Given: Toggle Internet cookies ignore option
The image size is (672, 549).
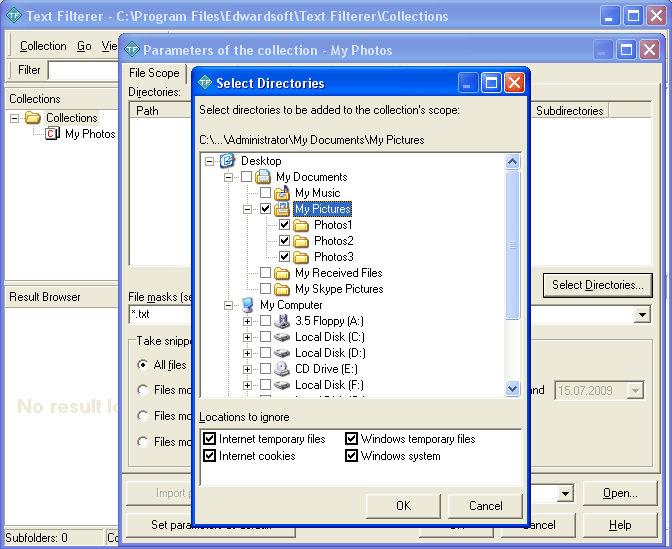Looking at the screenshot, I should click(x=210, y=455).
